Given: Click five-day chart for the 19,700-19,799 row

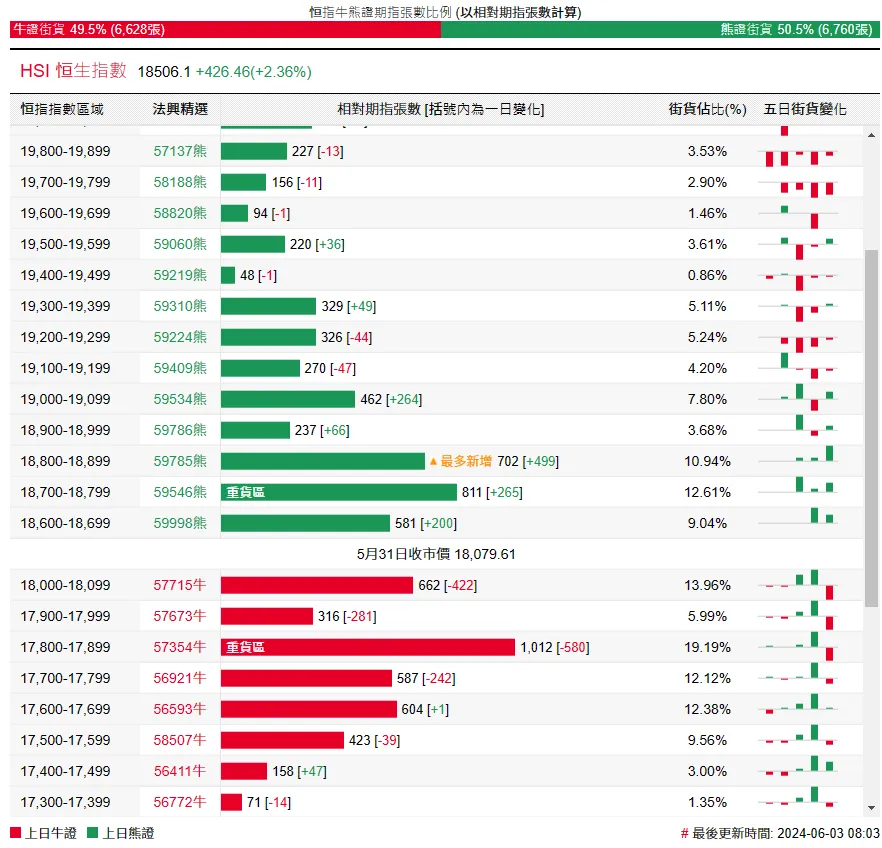Looking at the screenshot, I should coord(807,183).
